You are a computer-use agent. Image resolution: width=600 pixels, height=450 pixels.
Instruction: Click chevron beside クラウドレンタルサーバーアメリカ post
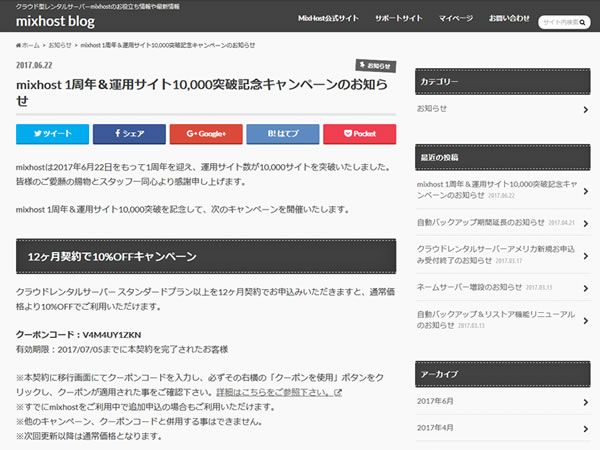(x=586, y=256)
